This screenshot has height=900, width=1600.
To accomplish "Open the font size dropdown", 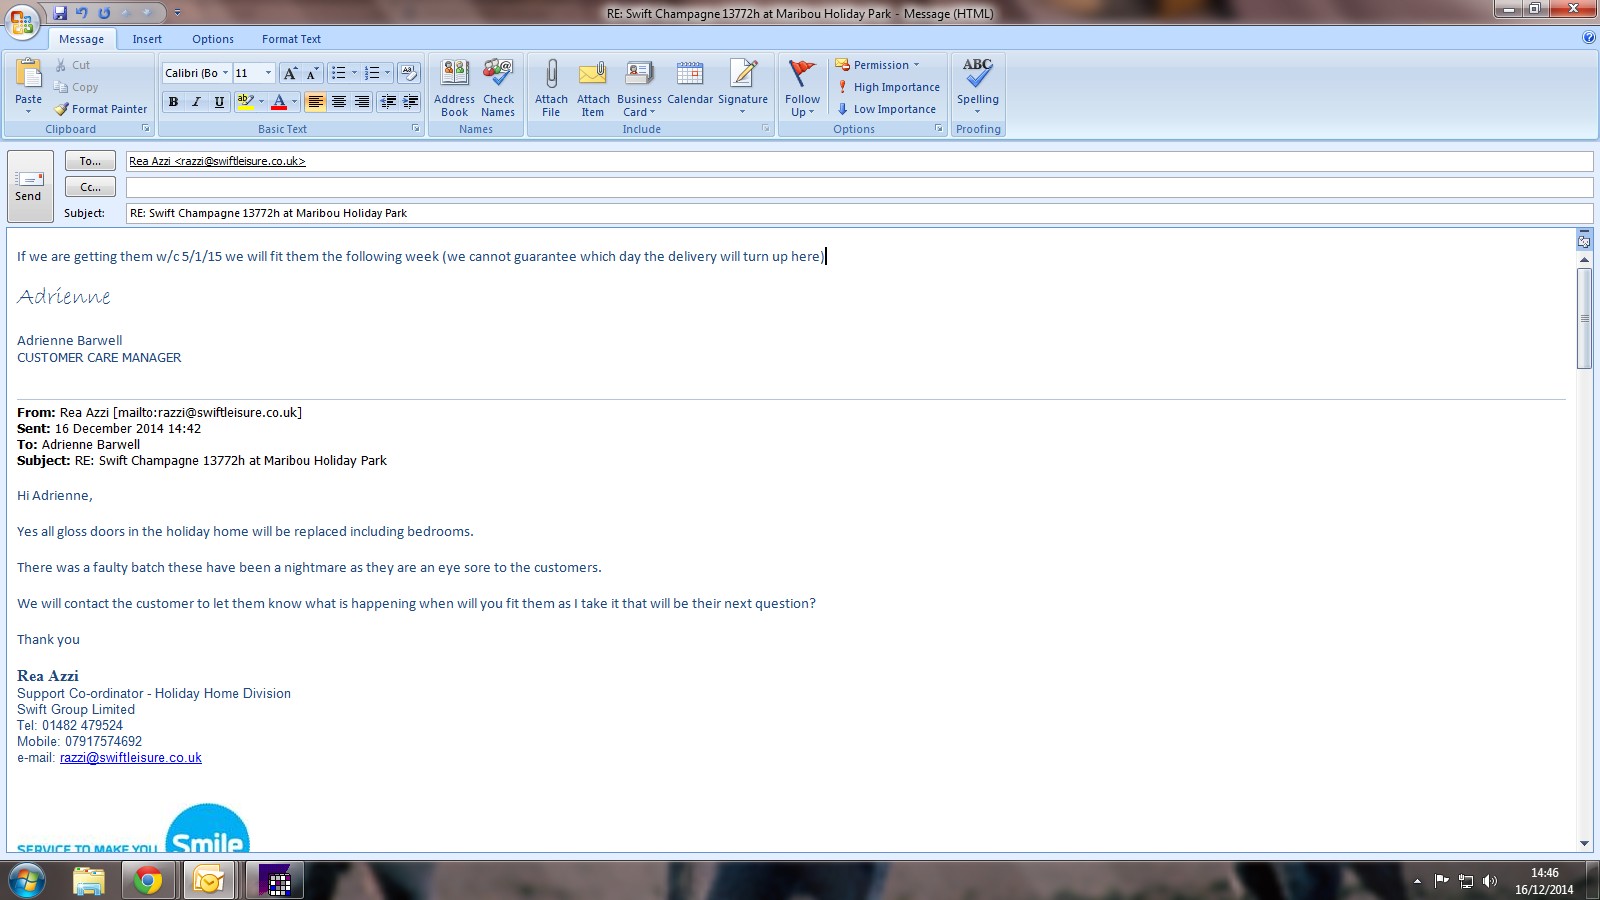I will [268, 73].
